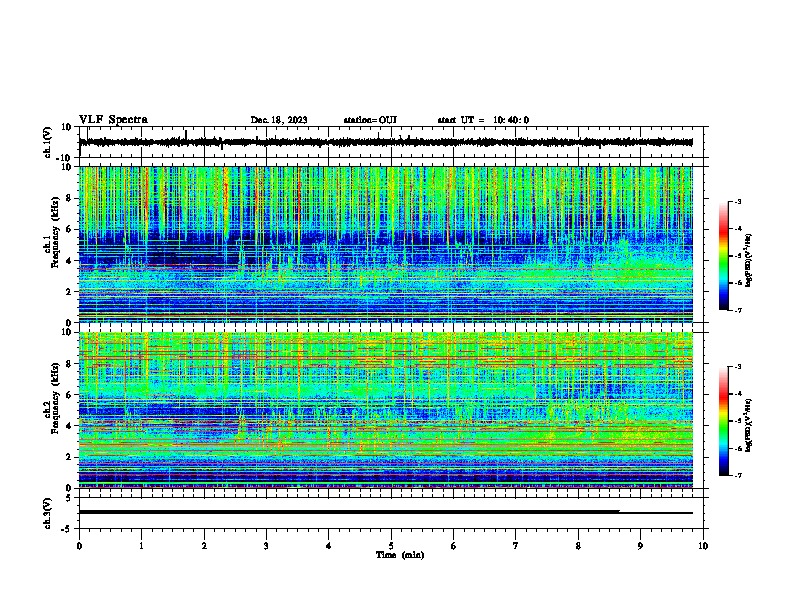
Task: Click the "VLF Spectra" plot title
Action: pyautogui.click(x=113, y=120)
